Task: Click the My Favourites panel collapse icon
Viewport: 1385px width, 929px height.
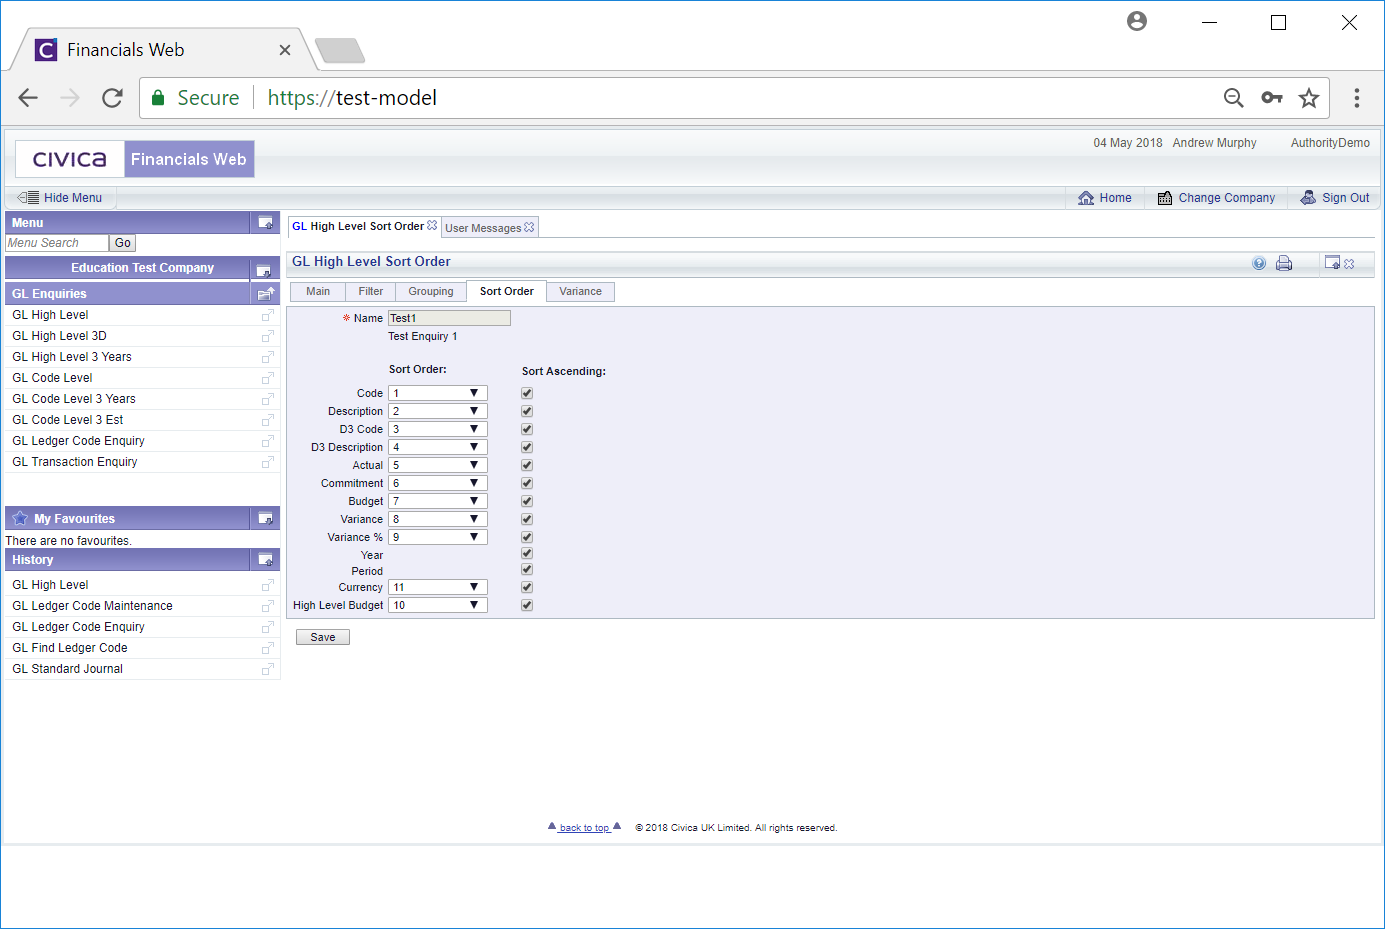Action: click(x=265, y=518)
